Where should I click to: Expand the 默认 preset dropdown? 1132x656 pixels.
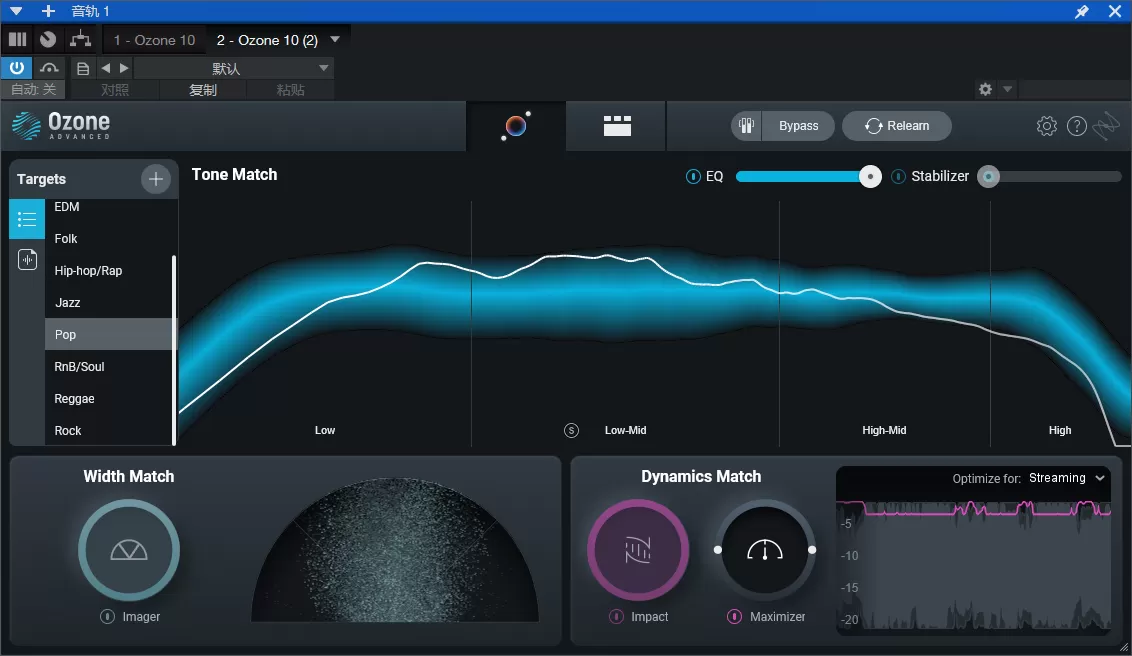323,68
